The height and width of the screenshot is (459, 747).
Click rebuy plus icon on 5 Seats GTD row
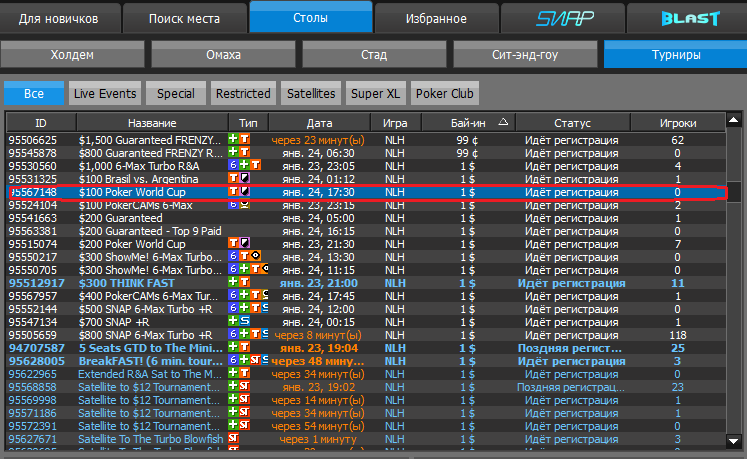[233, 347]
